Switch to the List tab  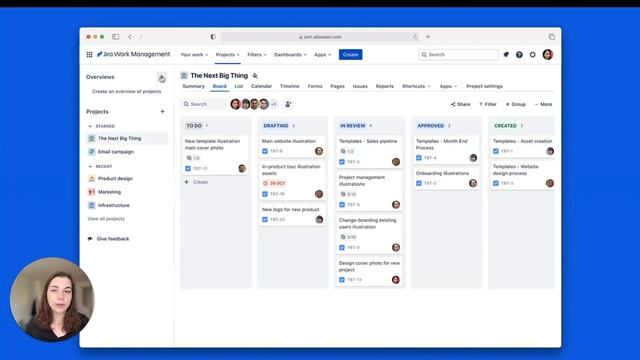(239, 86)
